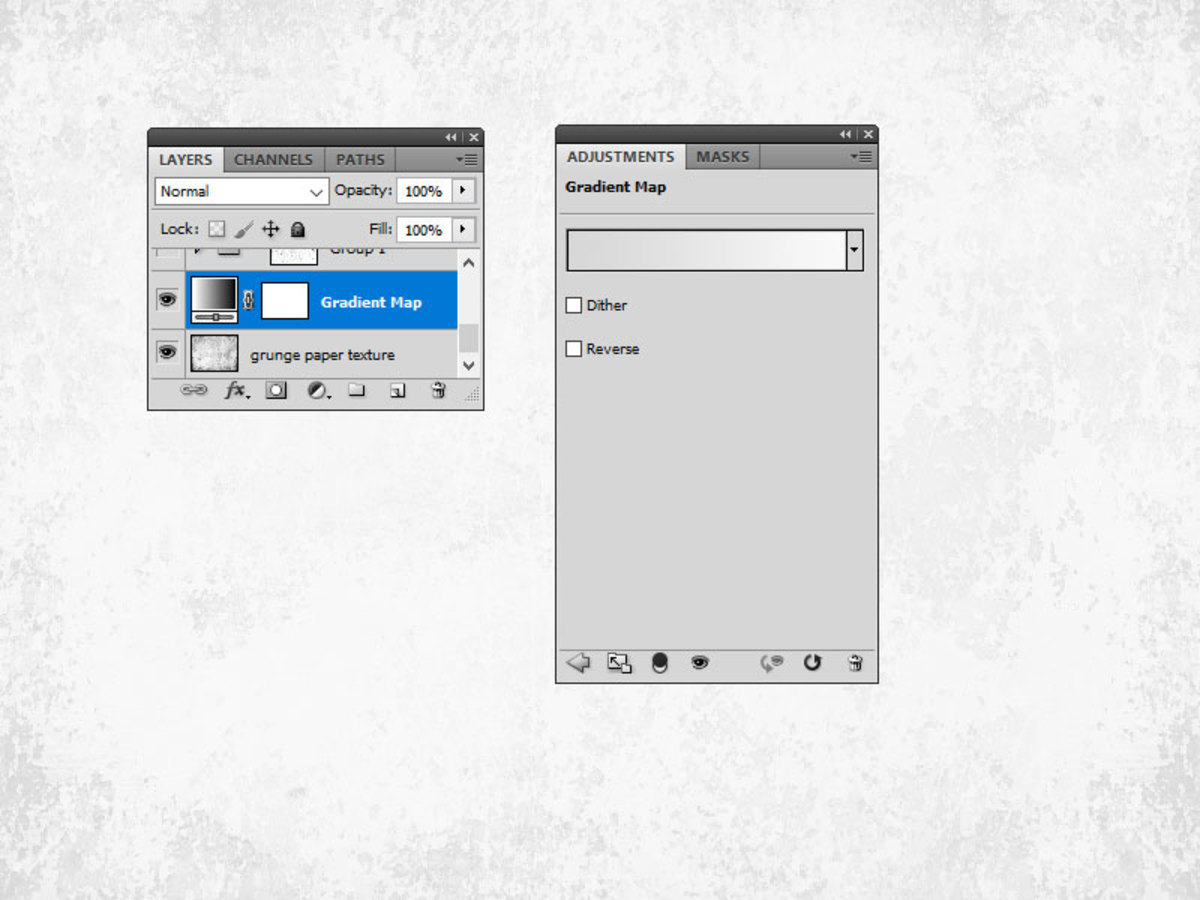Clip adjustment to the layer below
Viewport: 1200px width, 900px height.
click(618, 662)
